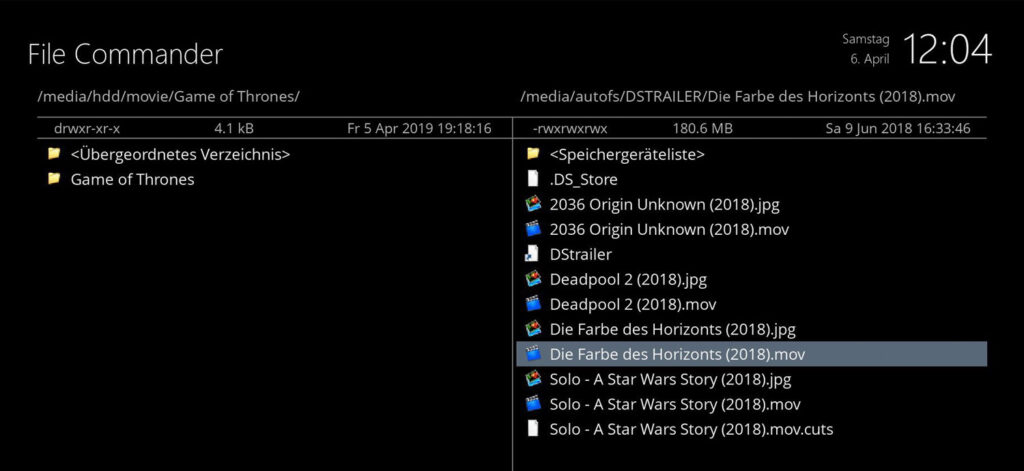This screenshot has width=1024, height=471.
Task: Click video icon of 2036 Origin Unknown mov
Action: point(533,229)
